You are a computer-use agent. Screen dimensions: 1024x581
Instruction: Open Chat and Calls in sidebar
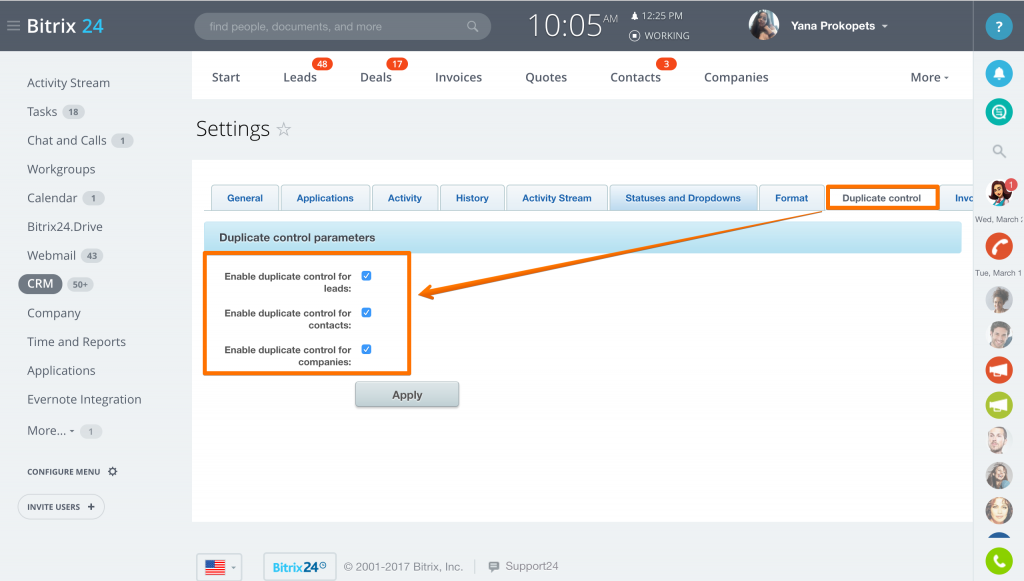pyautogui.click(x=67, y=140)
